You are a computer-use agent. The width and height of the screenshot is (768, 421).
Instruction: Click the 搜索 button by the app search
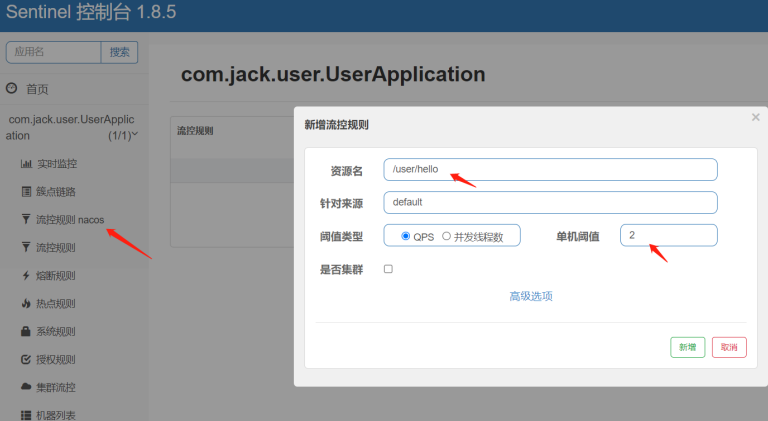pos(119,52)
